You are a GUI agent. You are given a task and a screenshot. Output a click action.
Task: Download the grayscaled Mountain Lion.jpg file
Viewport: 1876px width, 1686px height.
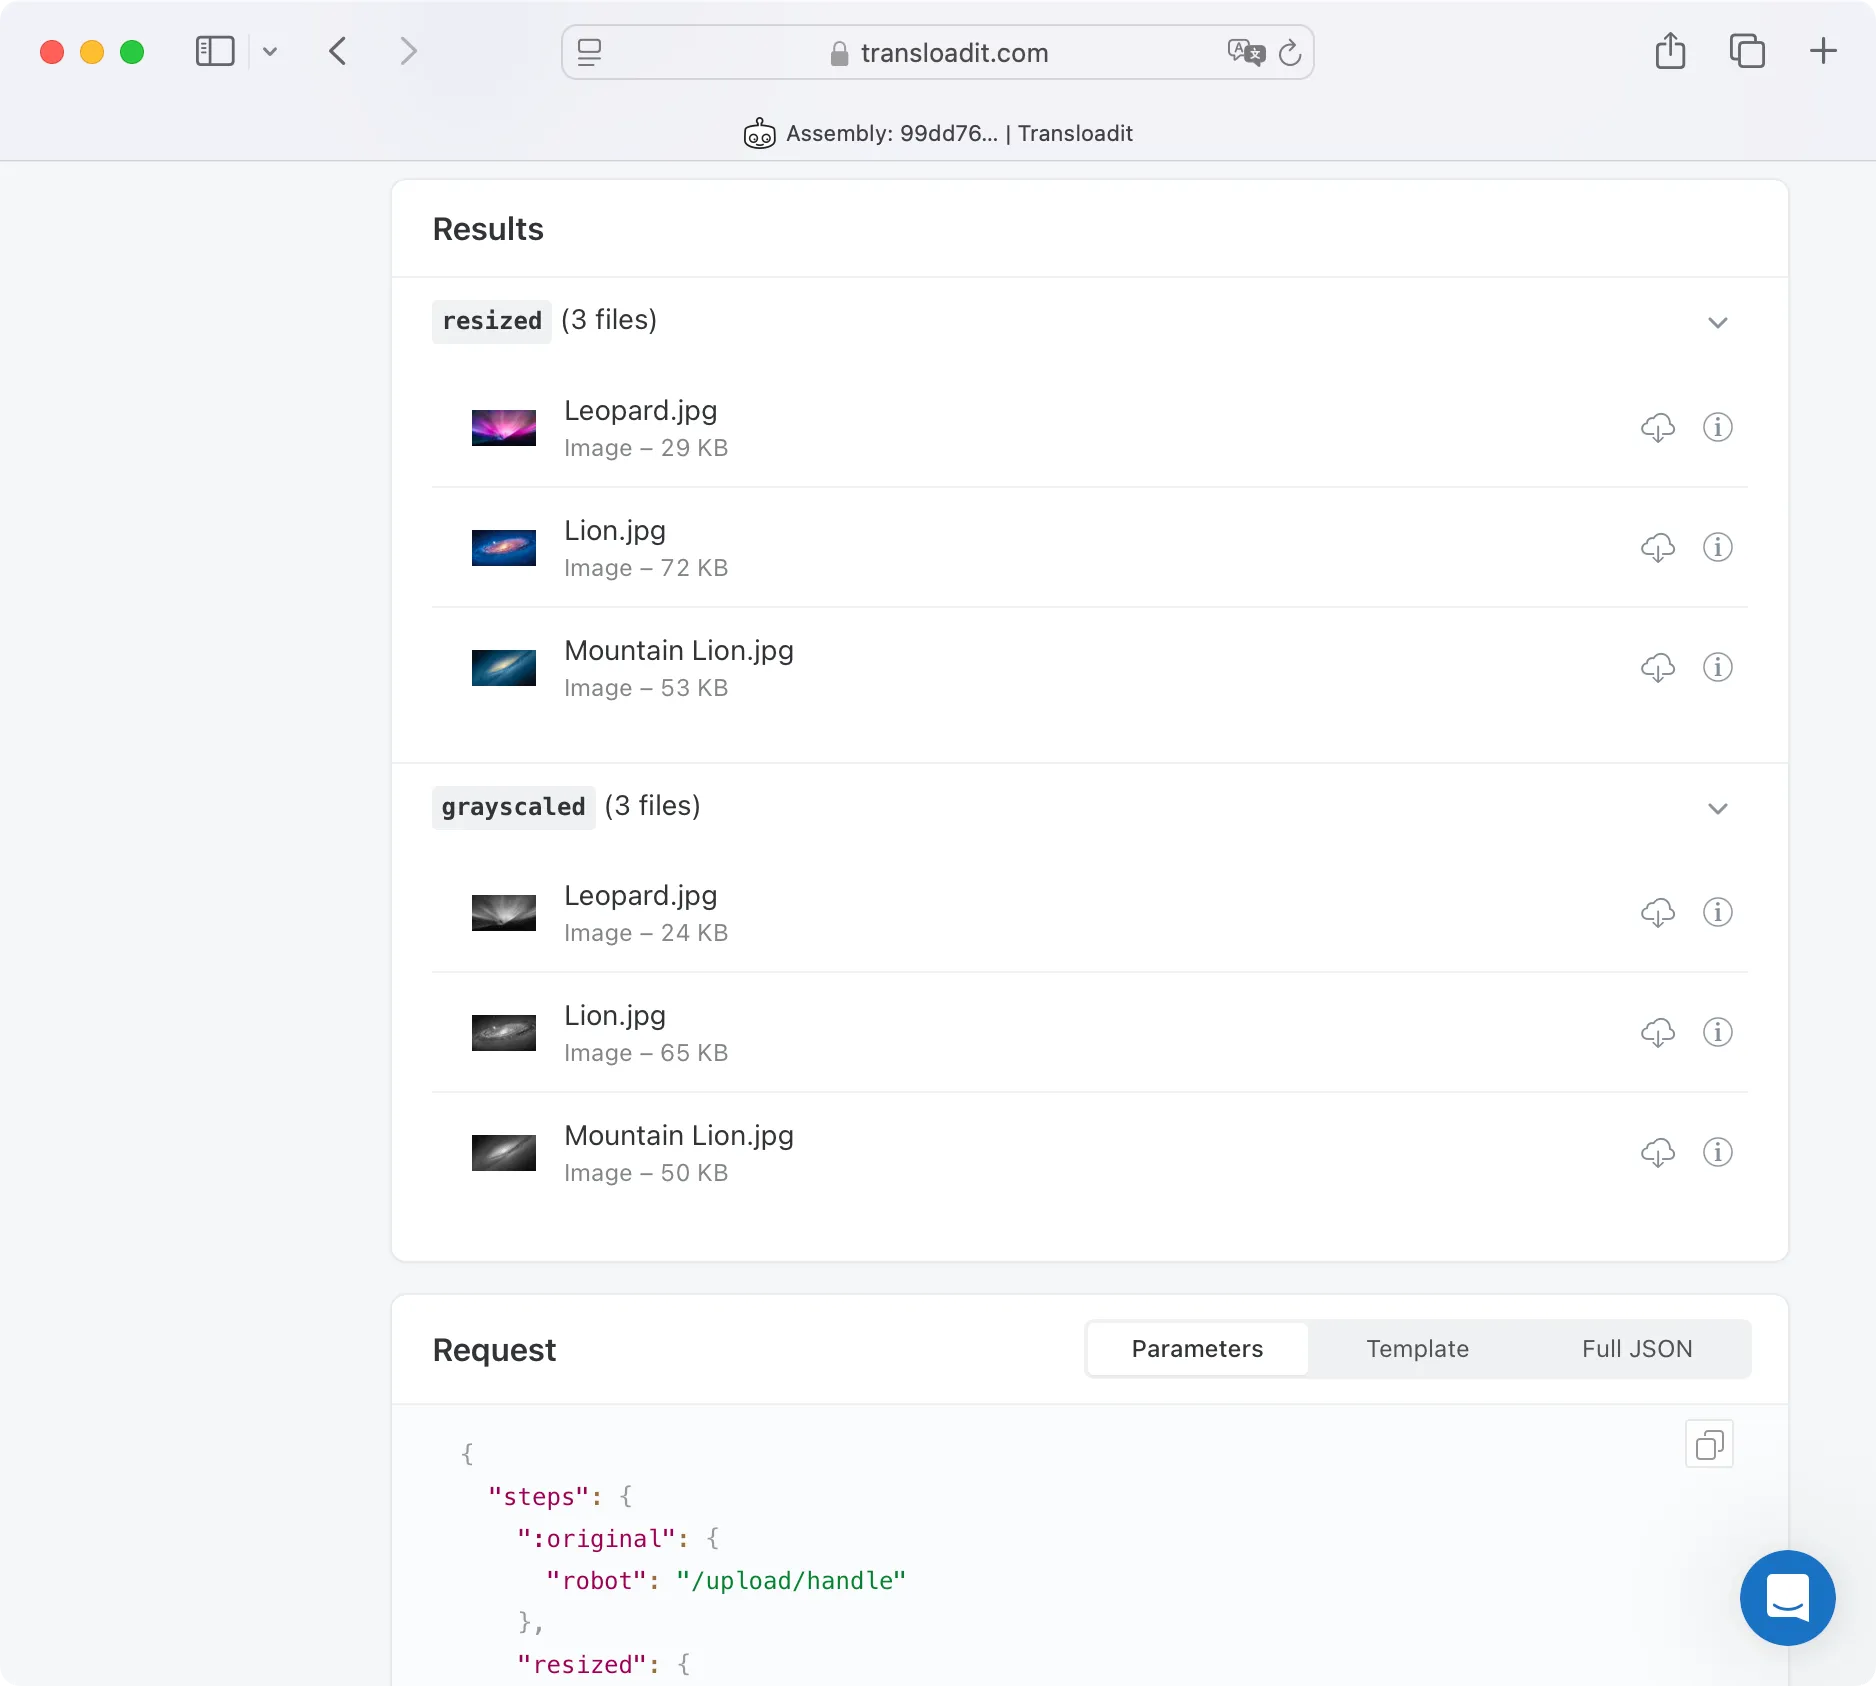pos(1657,1152)
